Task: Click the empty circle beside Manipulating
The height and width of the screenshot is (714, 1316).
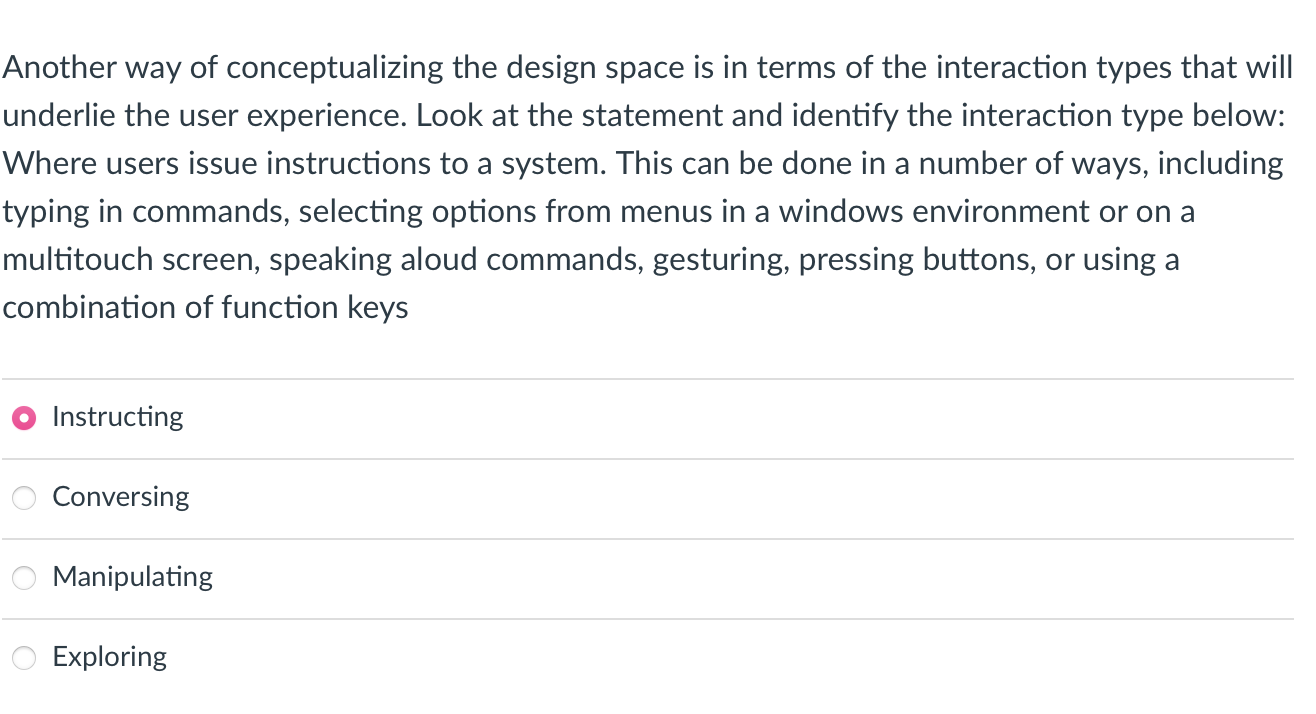Action: pyautogui.click(x=24, y=577)
